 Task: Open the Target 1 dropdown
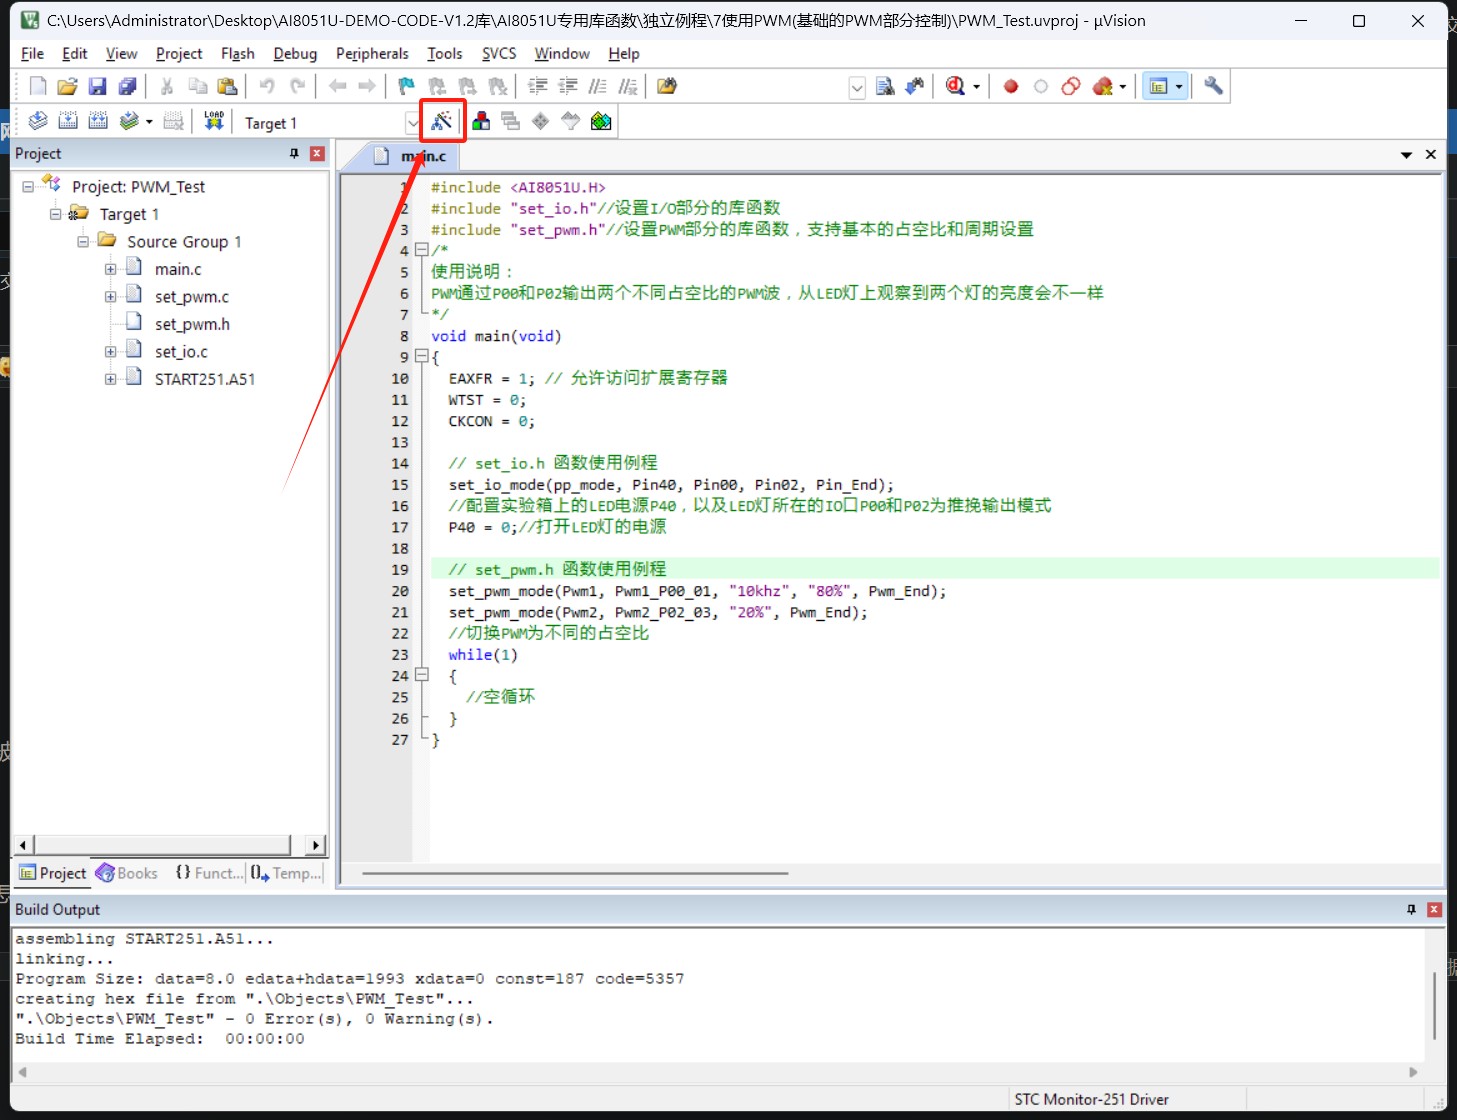tap(412, 123)
